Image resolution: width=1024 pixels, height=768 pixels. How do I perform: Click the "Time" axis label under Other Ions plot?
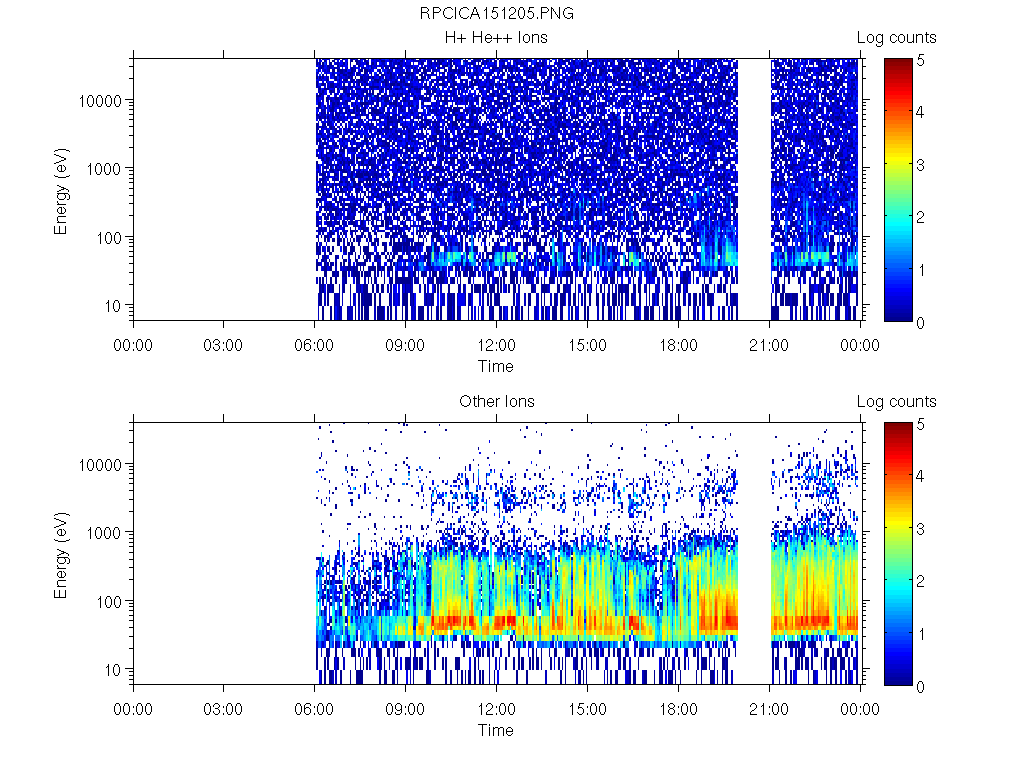pos(496,730)
